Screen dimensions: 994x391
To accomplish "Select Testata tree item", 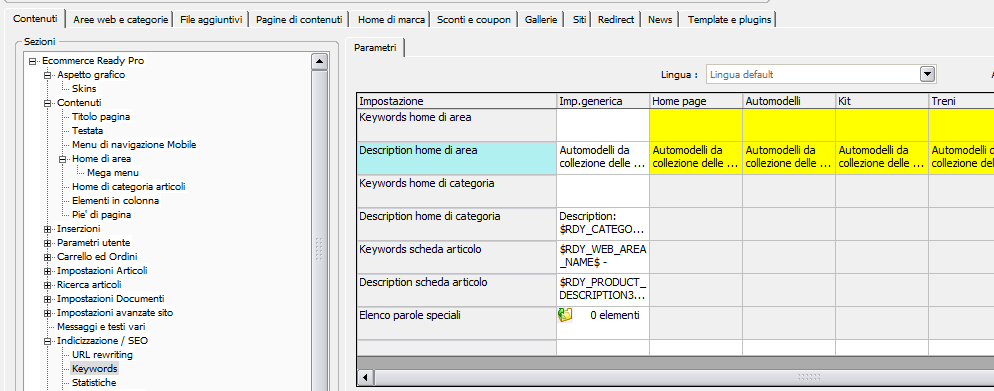I will click(87, 131).
